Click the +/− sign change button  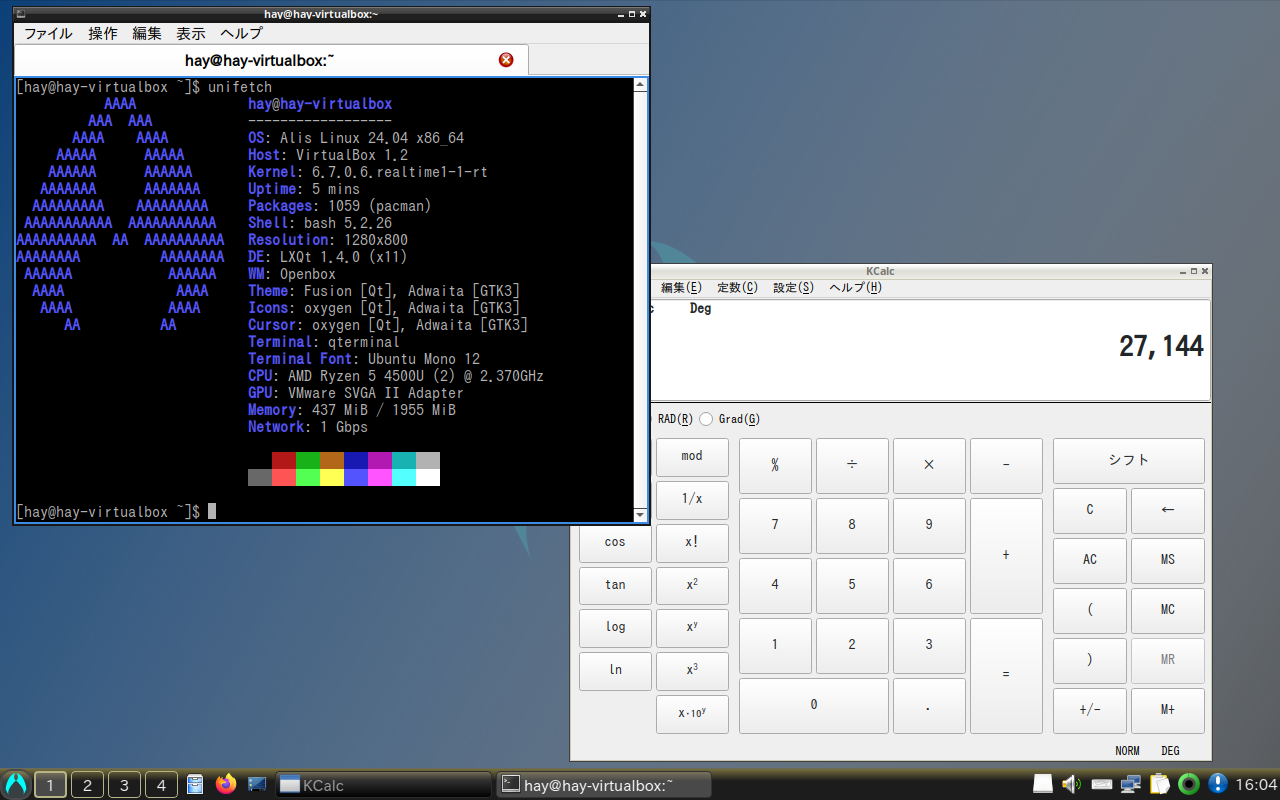pyautogui.click(x=1090, y=710)
